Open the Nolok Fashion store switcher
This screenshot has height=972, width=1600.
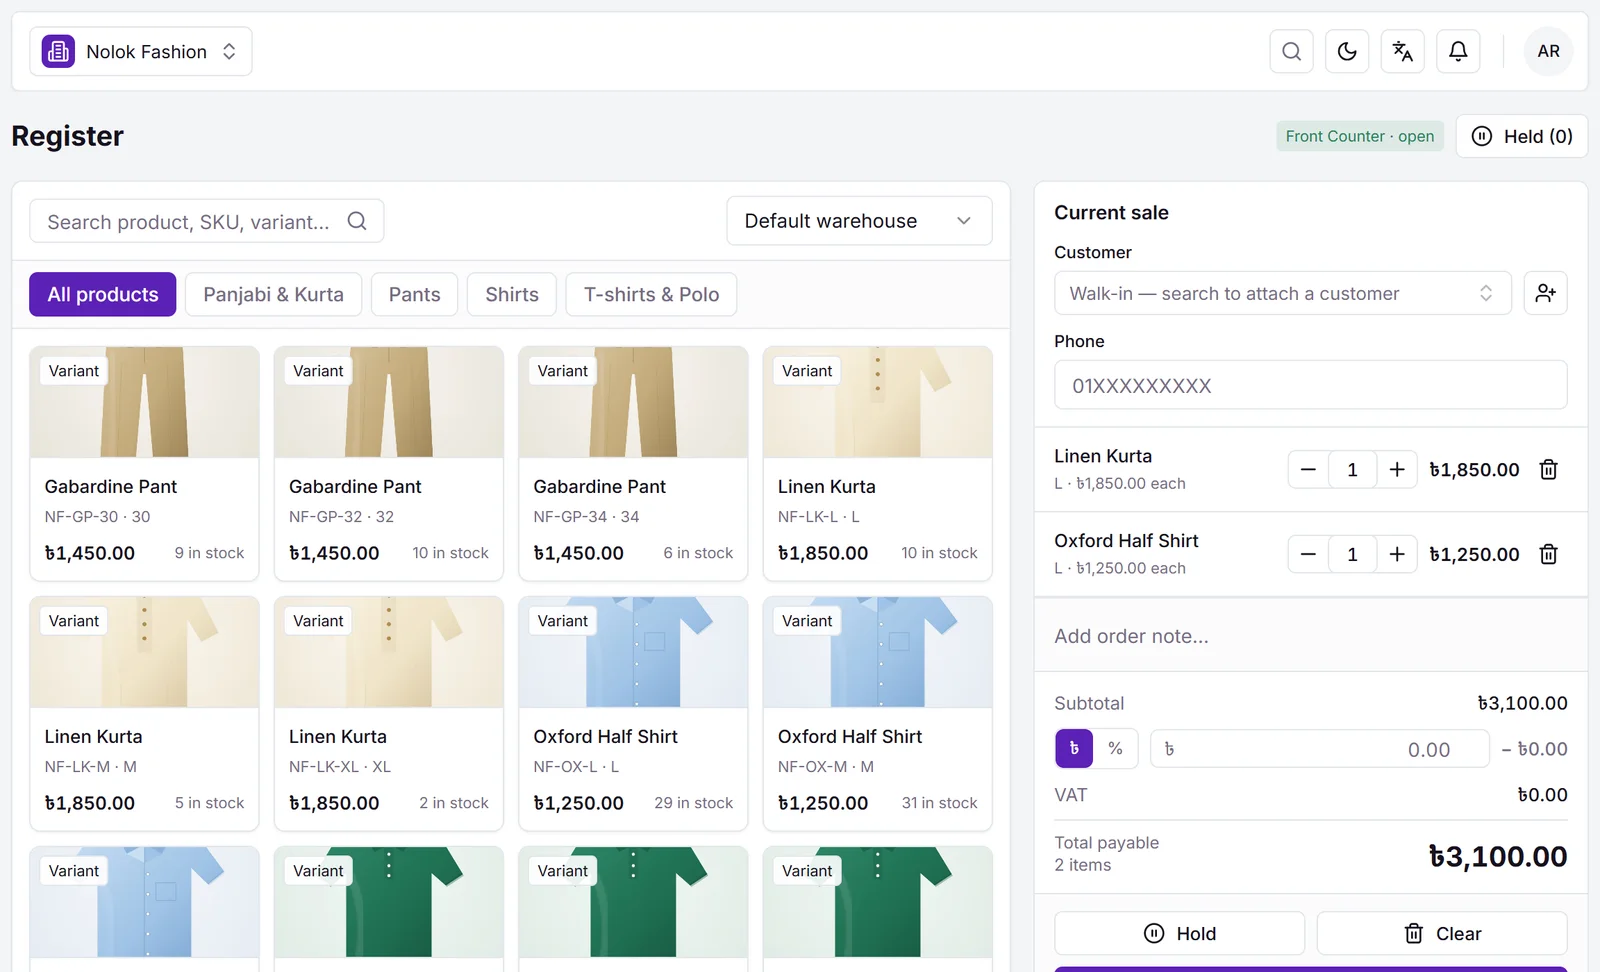click(x=141, y=51)
